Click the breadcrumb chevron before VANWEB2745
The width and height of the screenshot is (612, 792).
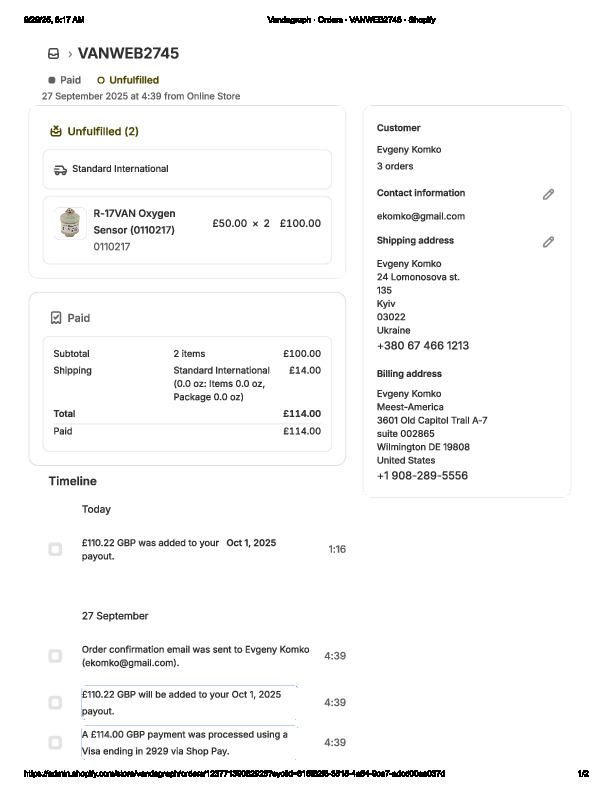pyautogui.click(x=69, y=54)
